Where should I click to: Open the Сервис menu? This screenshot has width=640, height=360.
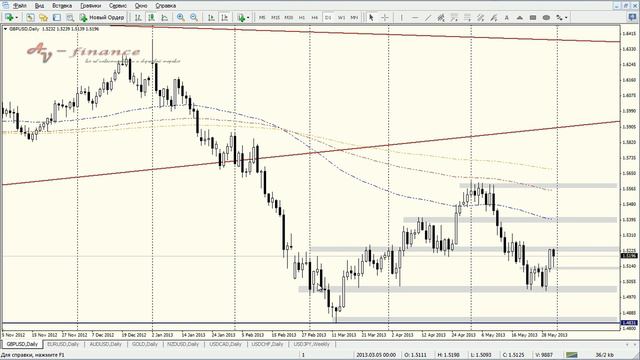click(x=118, y=6)
